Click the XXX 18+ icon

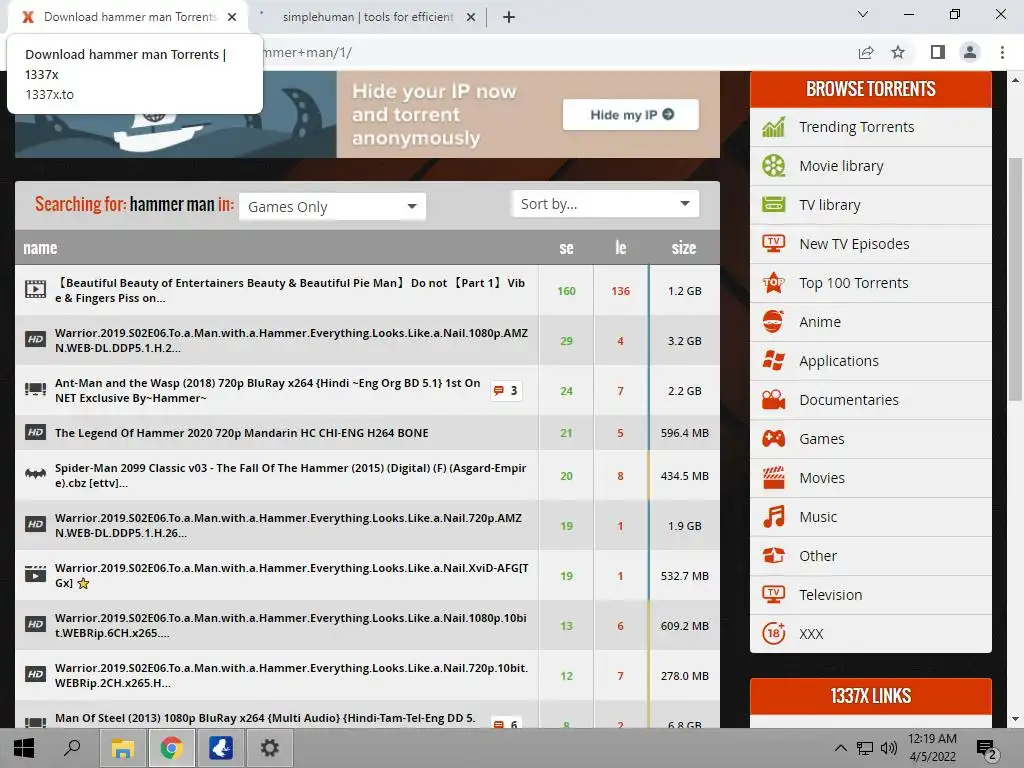[773, 633]
